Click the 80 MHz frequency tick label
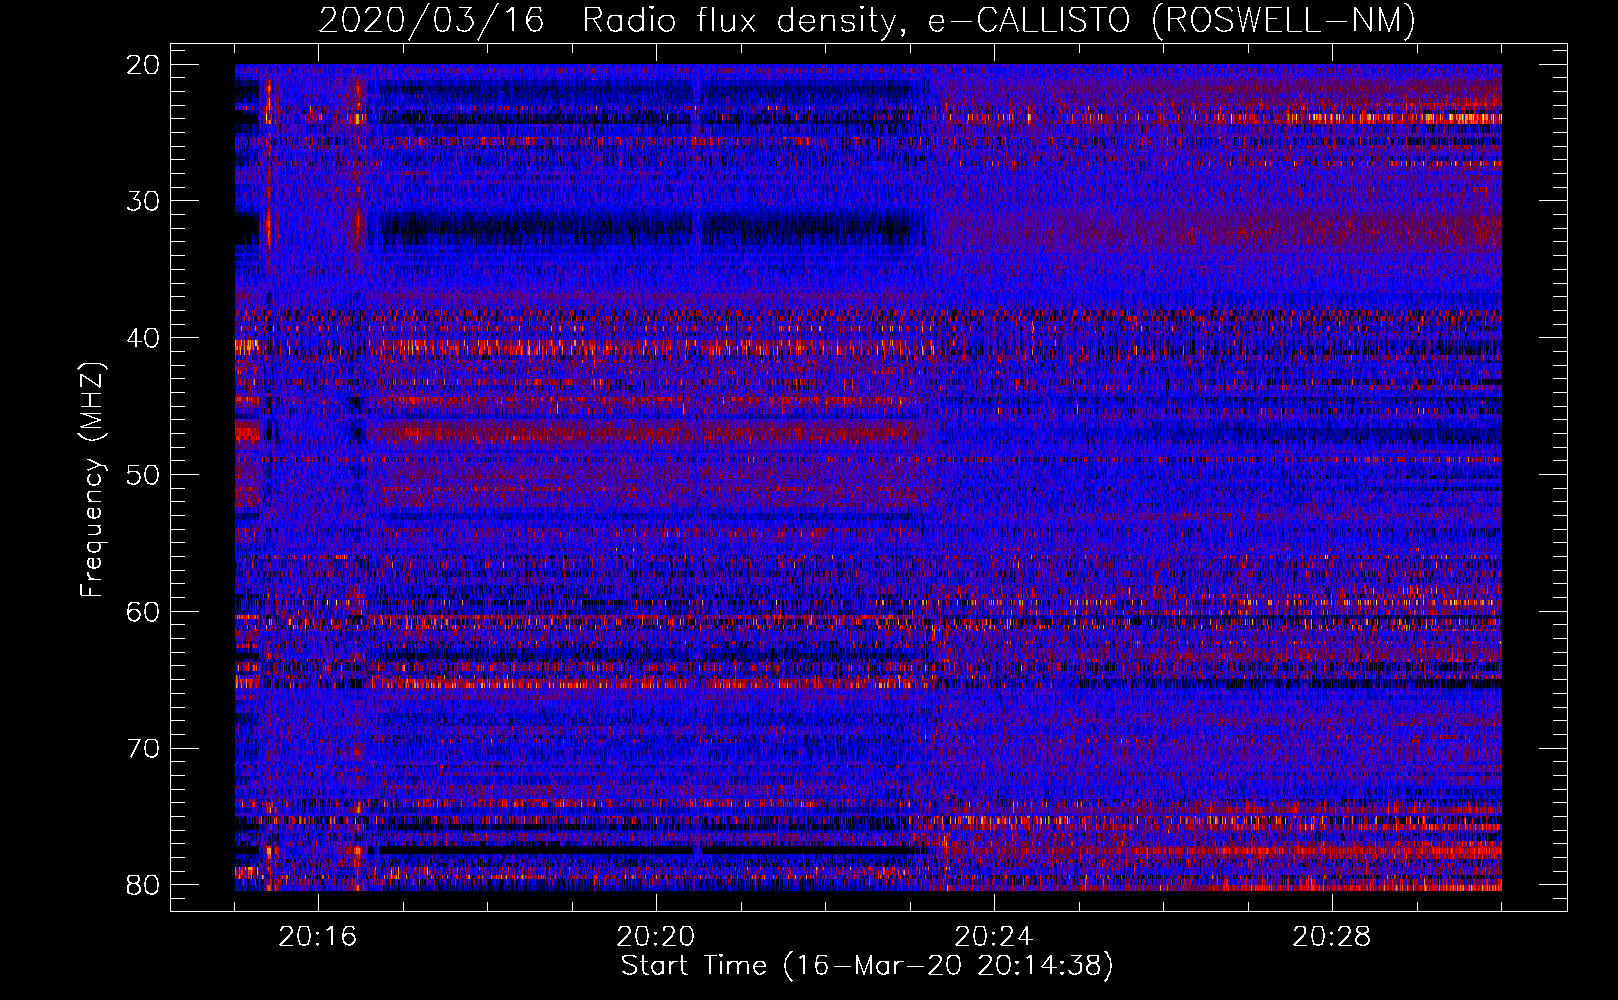 coord(144,885)
